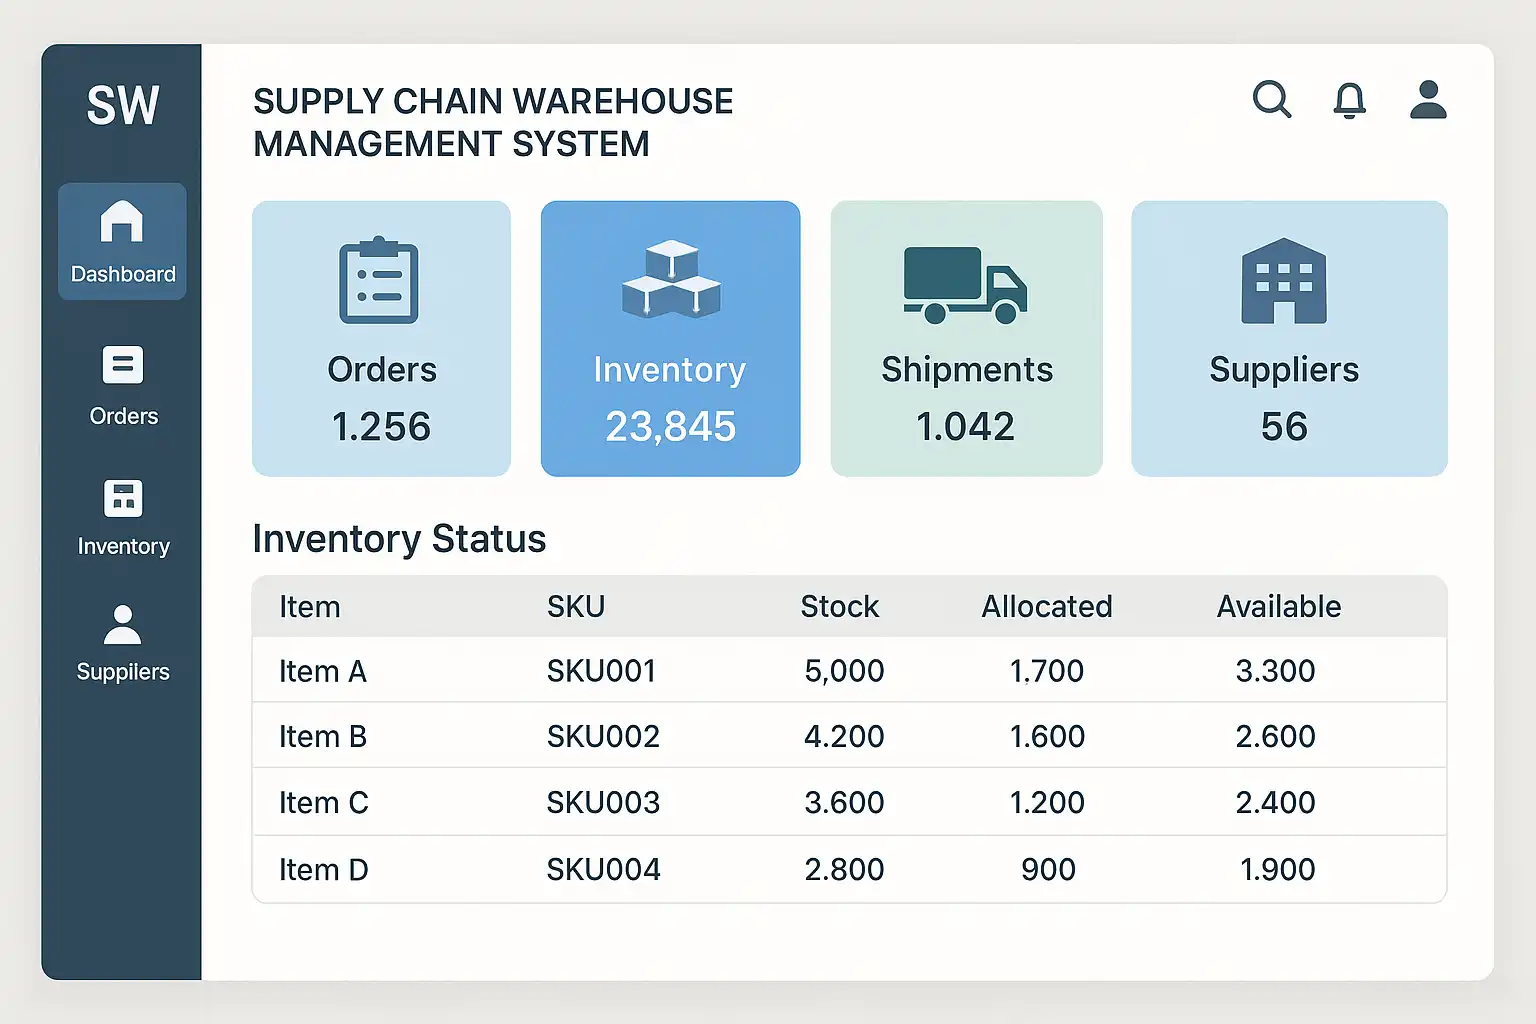Click the building icon on Suppliers card
The image size is (1536, 1024).
pos(1284,281)
